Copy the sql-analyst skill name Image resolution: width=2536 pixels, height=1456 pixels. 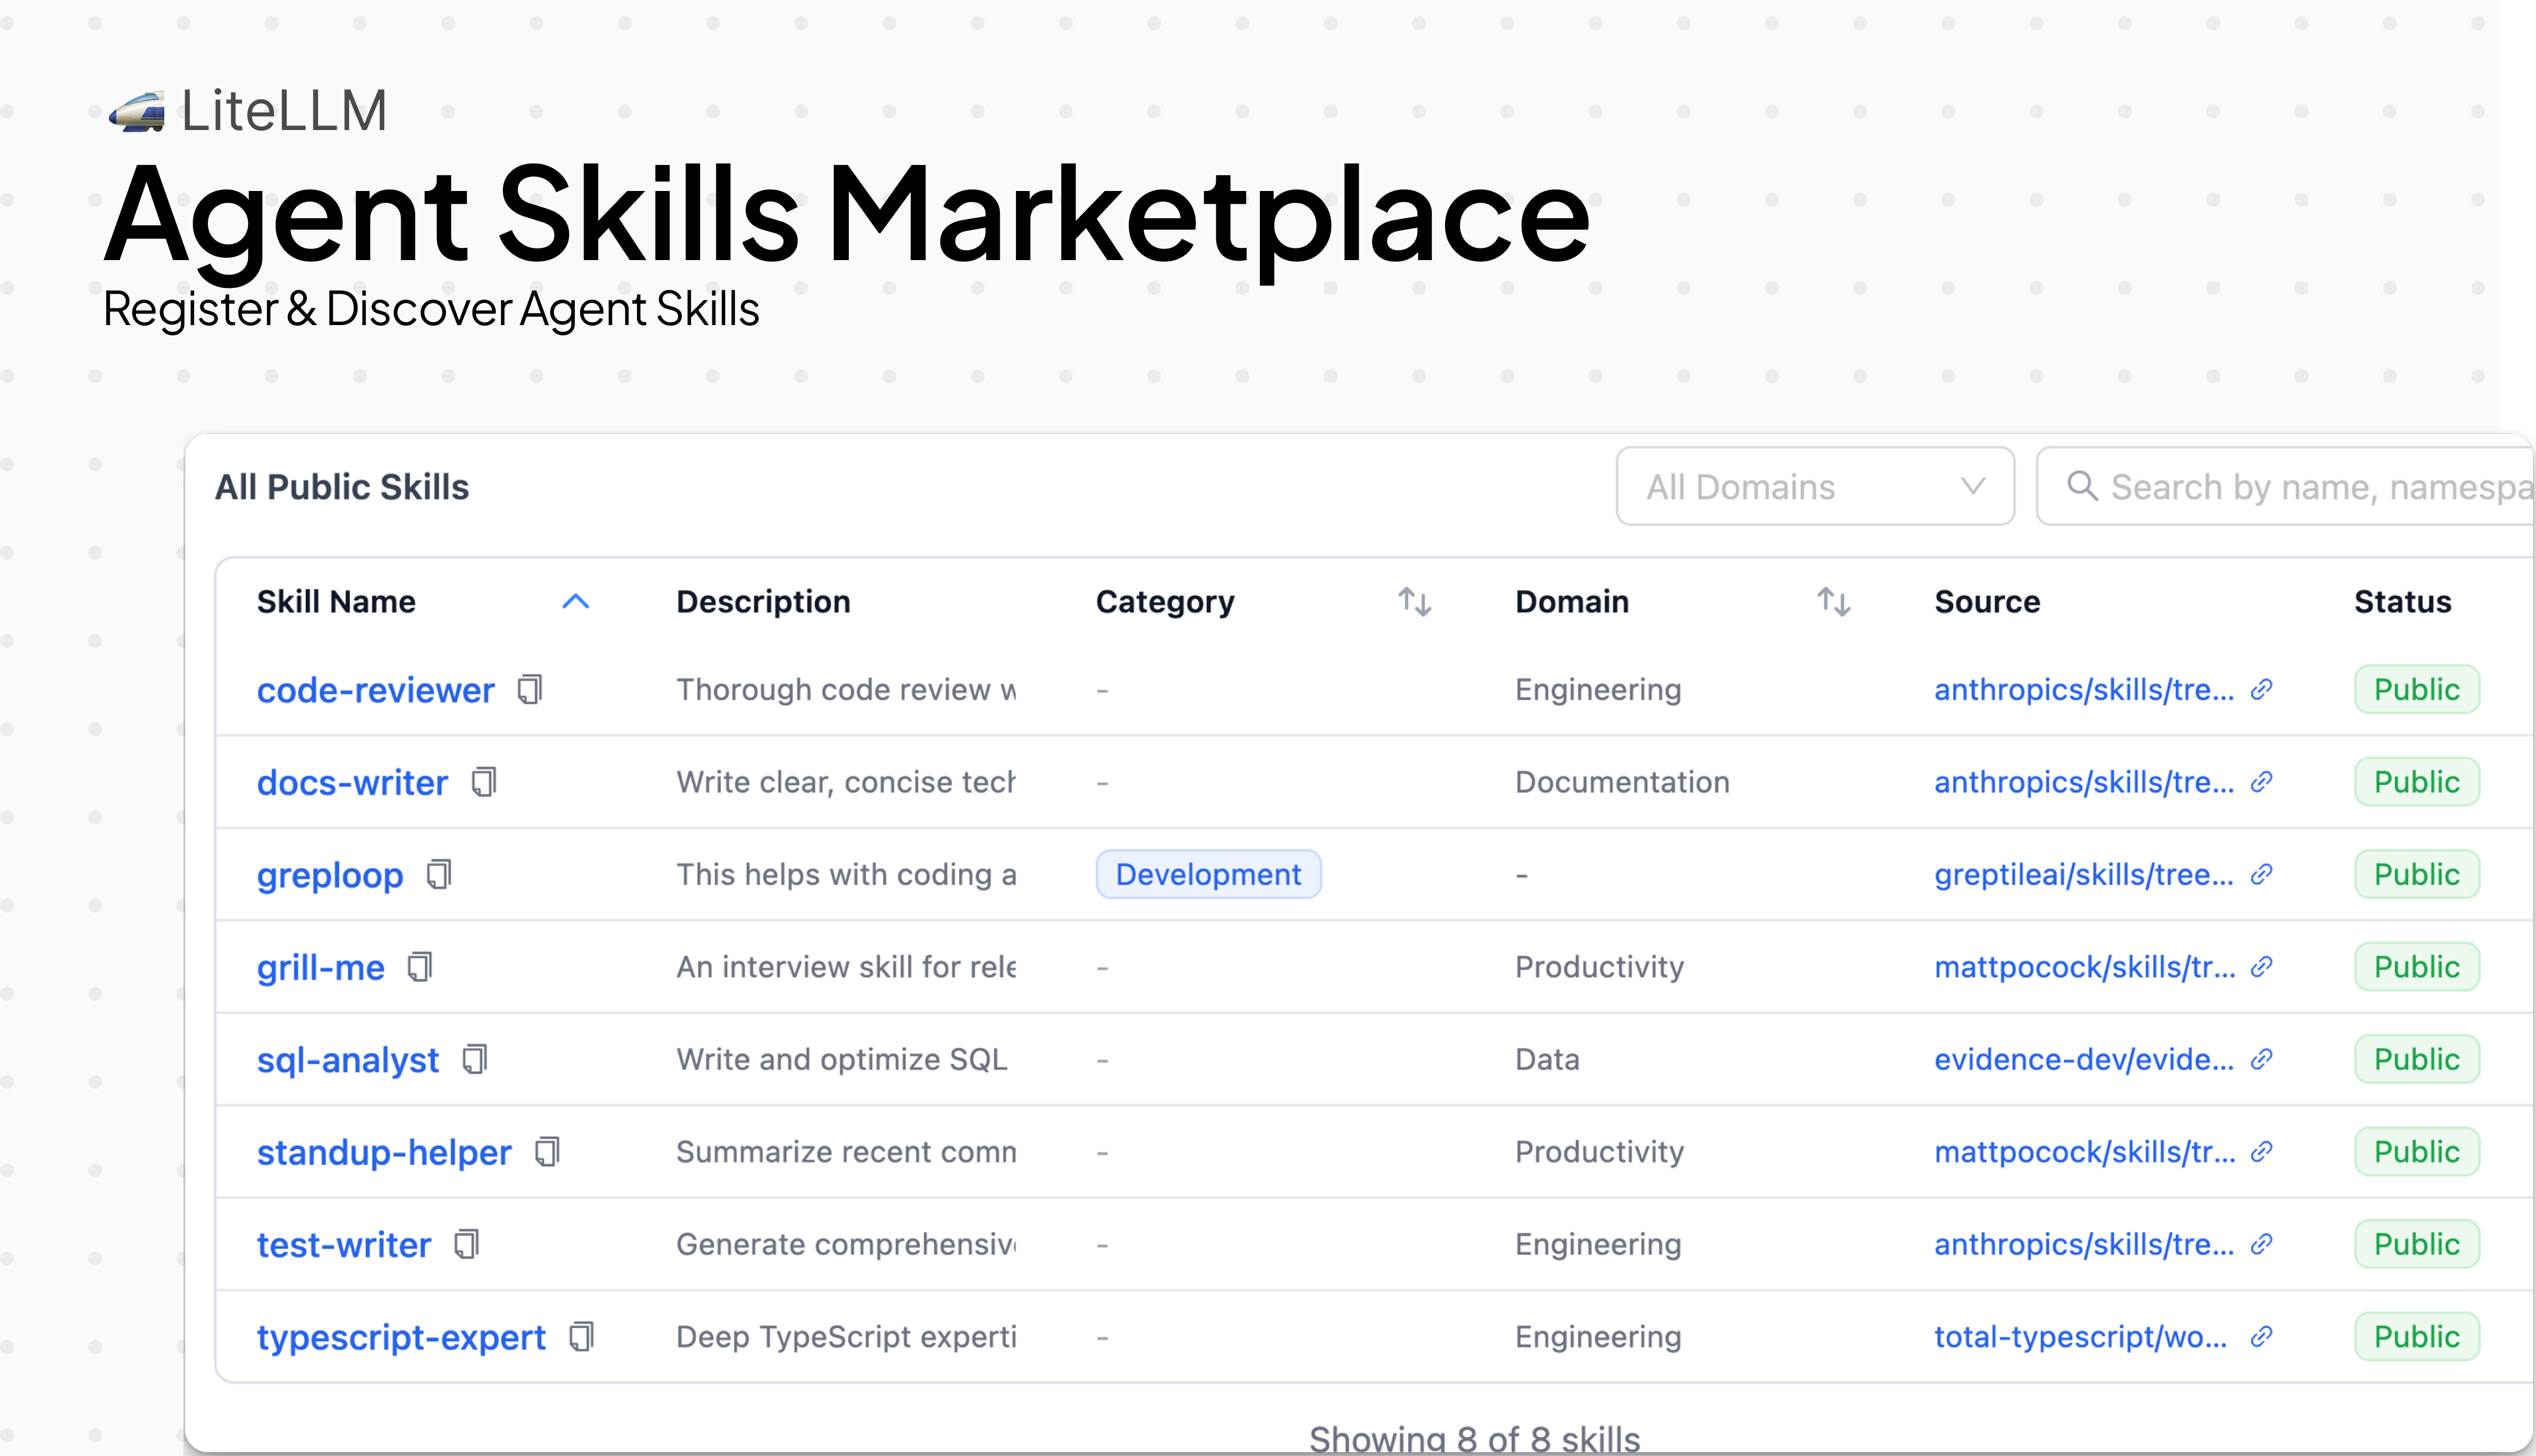(477, 1059)
